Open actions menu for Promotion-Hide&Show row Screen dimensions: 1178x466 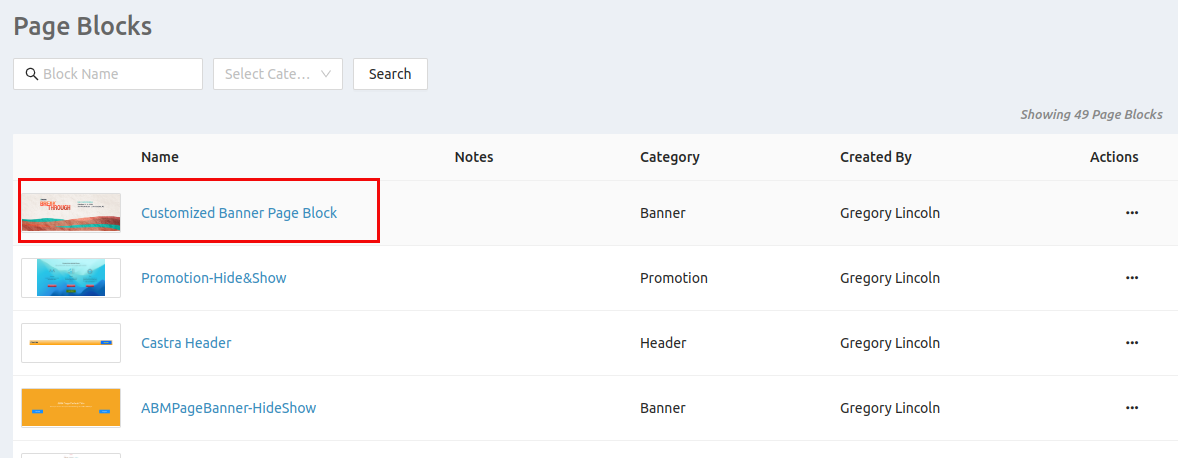(1131, 277)
